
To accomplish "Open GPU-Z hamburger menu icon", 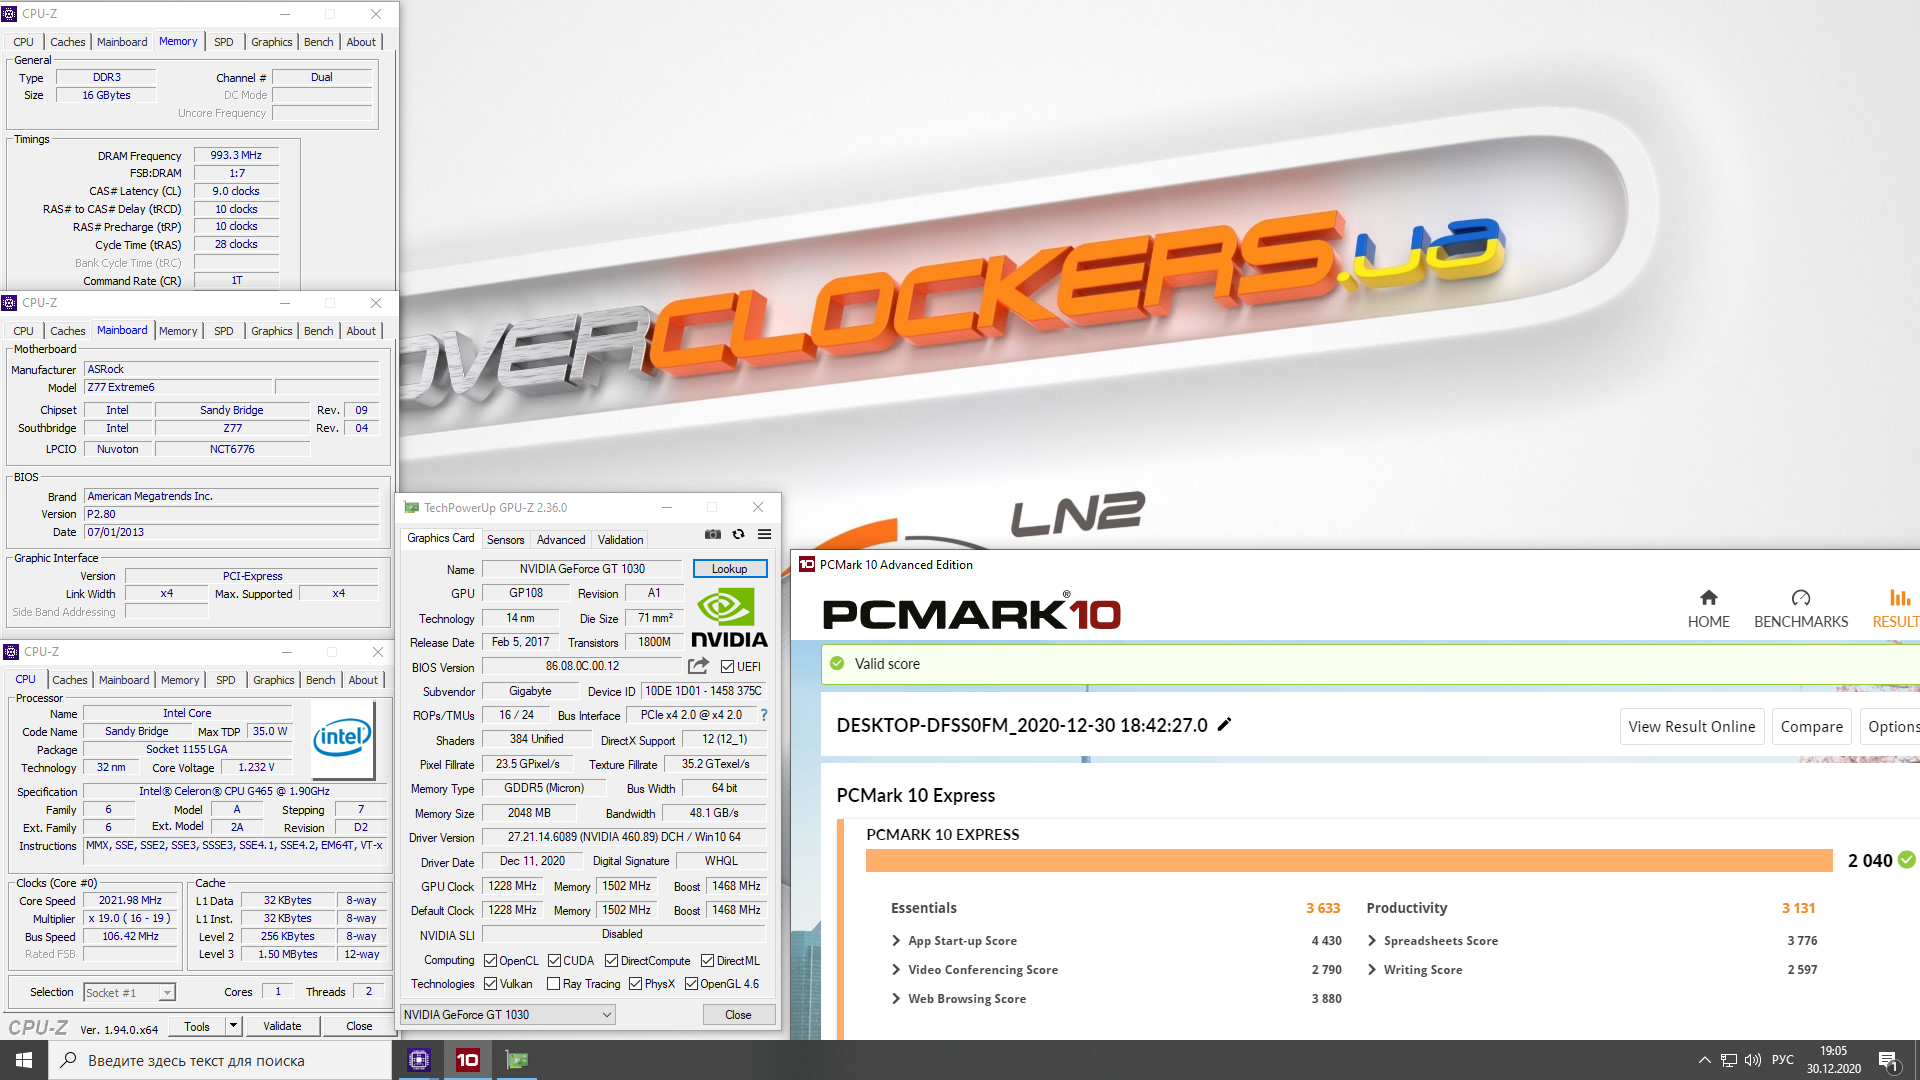I will pos(764,534).
